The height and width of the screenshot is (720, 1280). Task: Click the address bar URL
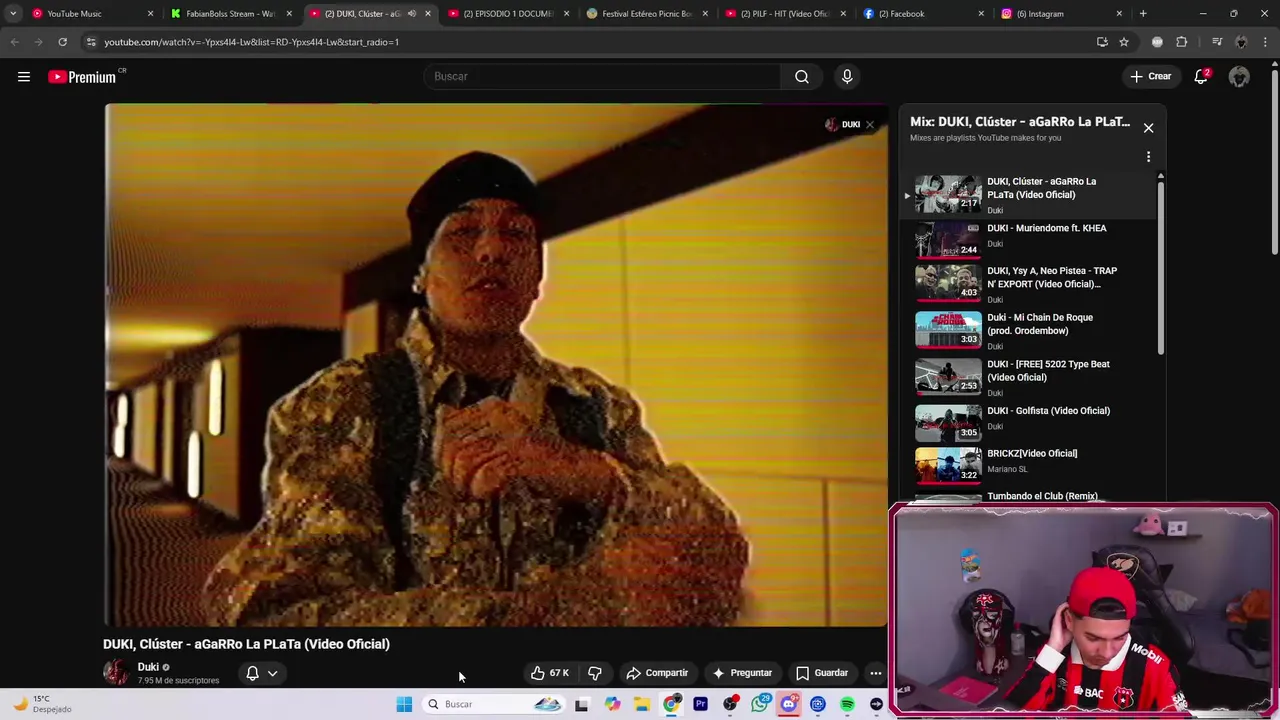tap(252, 42)
